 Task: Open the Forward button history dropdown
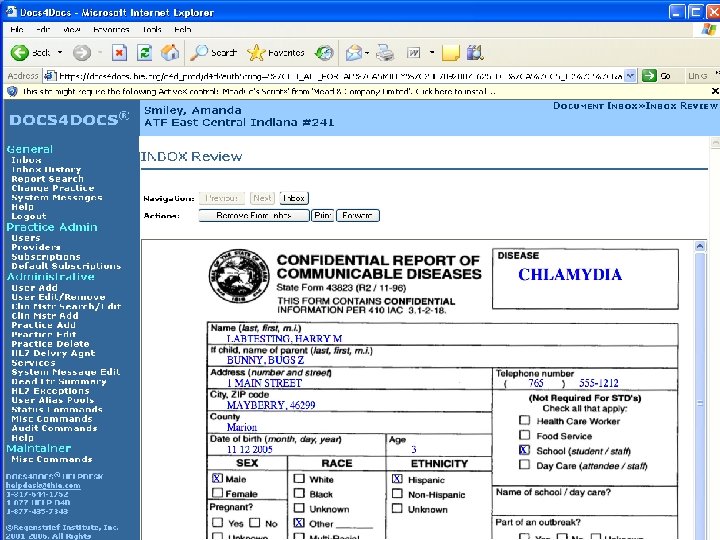100,53
